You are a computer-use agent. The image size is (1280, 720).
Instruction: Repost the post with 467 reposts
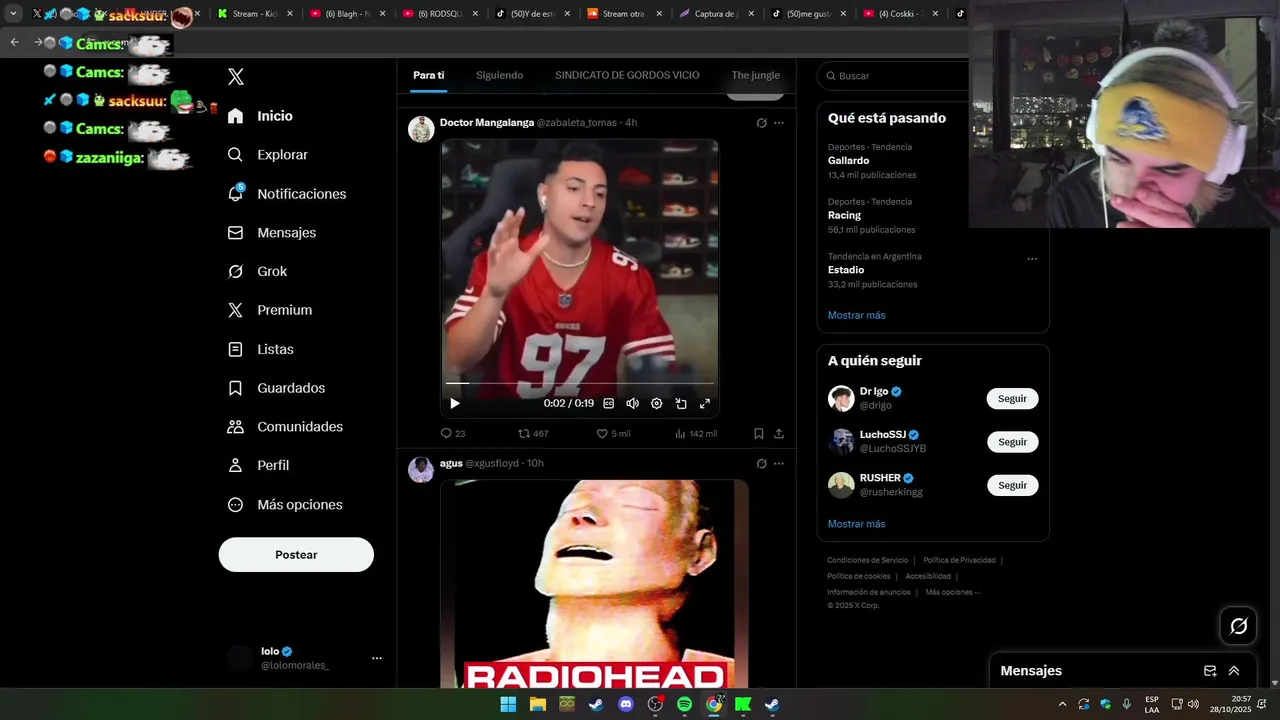533,434
